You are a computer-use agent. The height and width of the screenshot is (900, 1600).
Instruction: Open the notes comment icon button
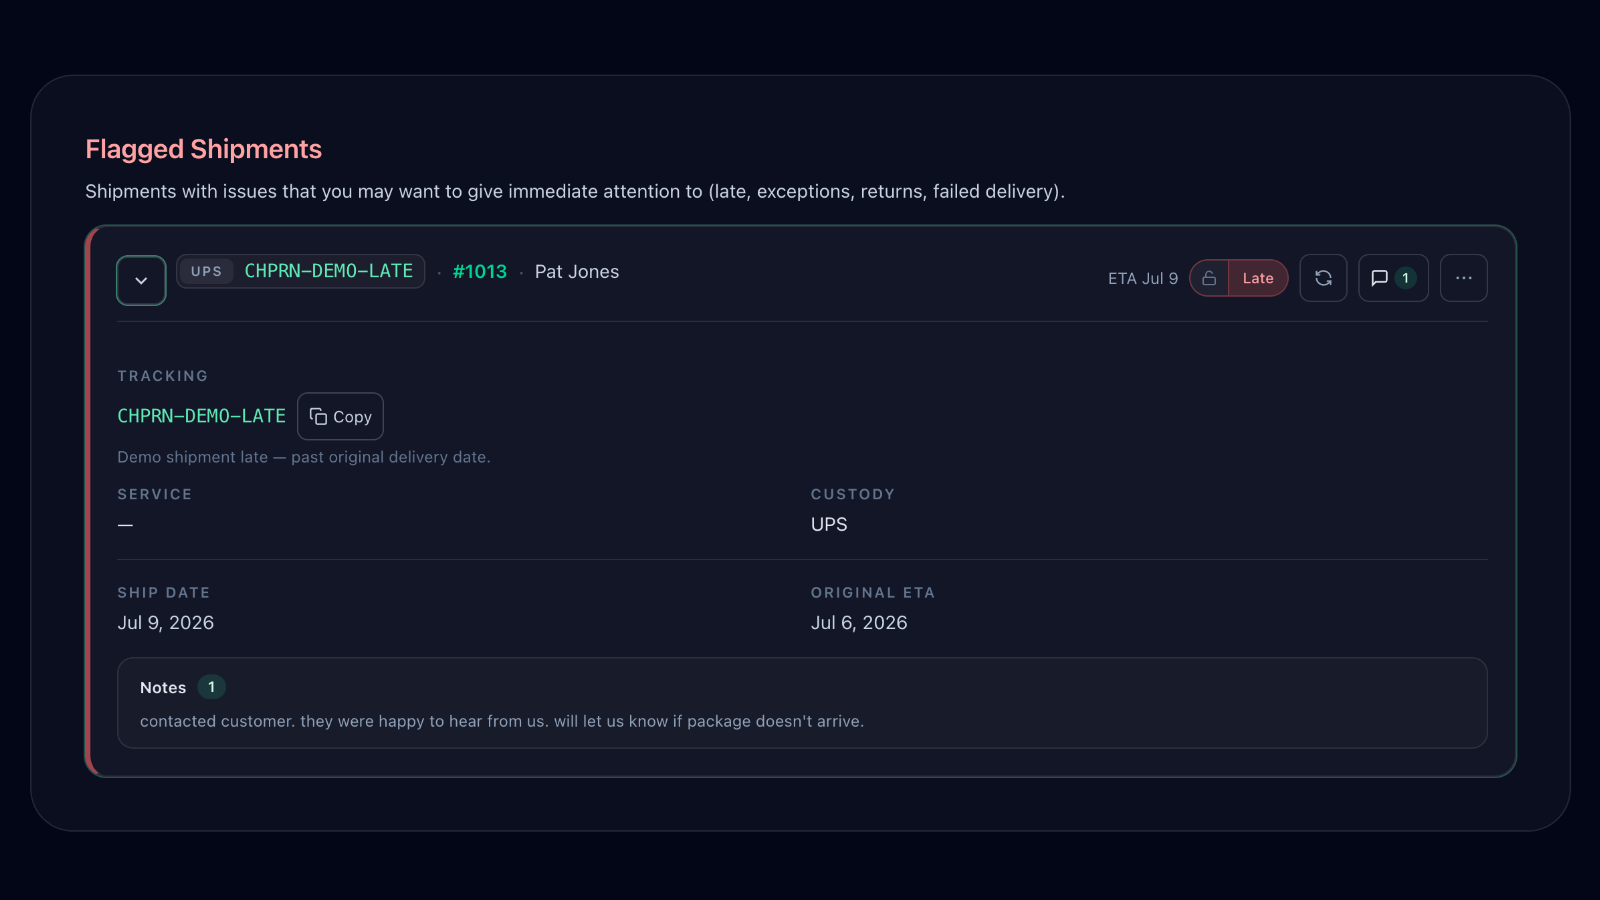pyautogui.click(x=1393, y=278)
